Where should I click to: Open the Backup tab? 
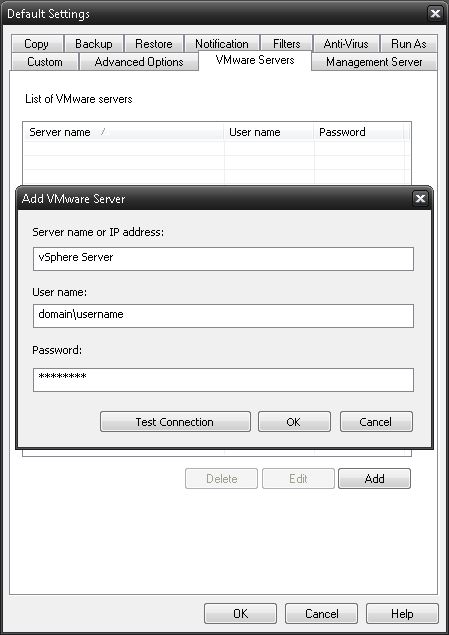click(94, 44)
